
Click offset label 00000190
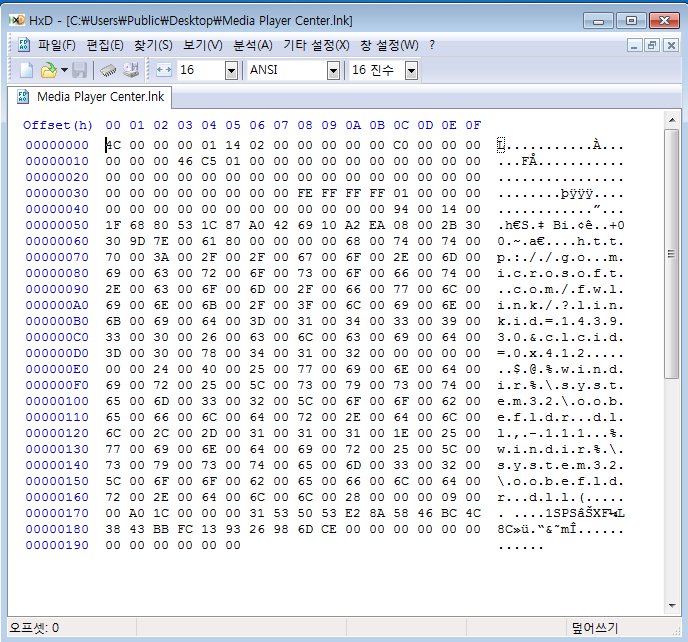[57, 545]
